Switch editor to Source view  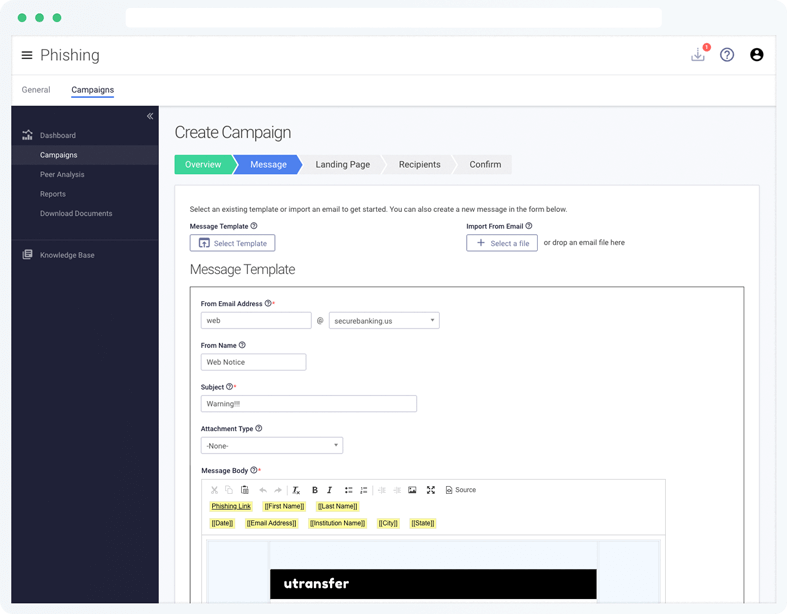461,490
